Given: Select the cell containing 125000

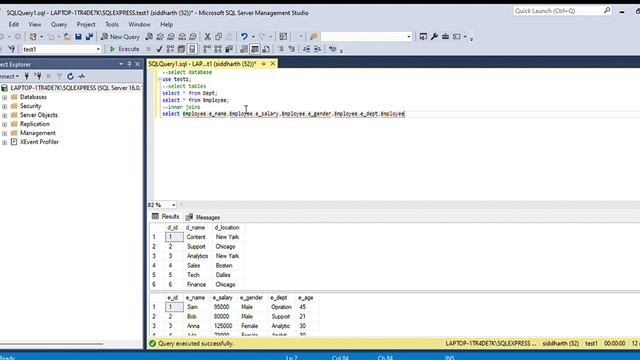Looking at the screenshot, I should pyautogui.click(x=223, y=326).
